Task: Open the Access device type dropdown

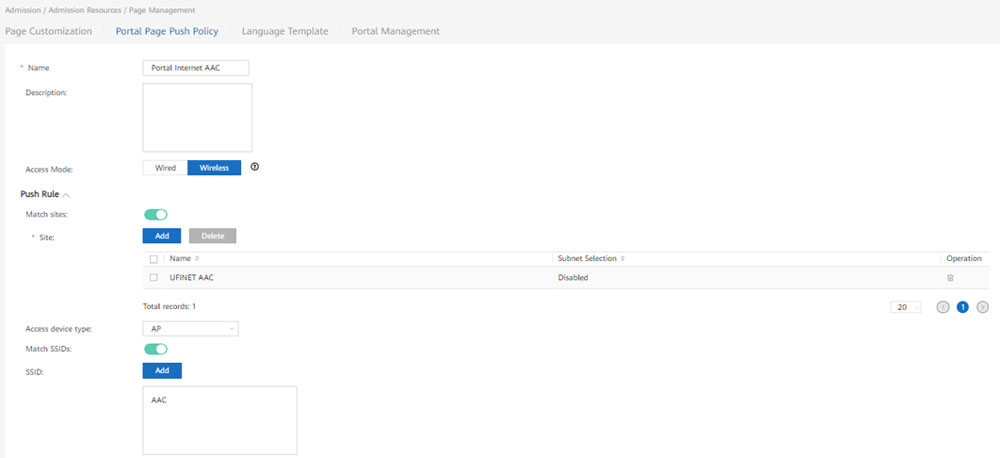Action: [191, 328]
